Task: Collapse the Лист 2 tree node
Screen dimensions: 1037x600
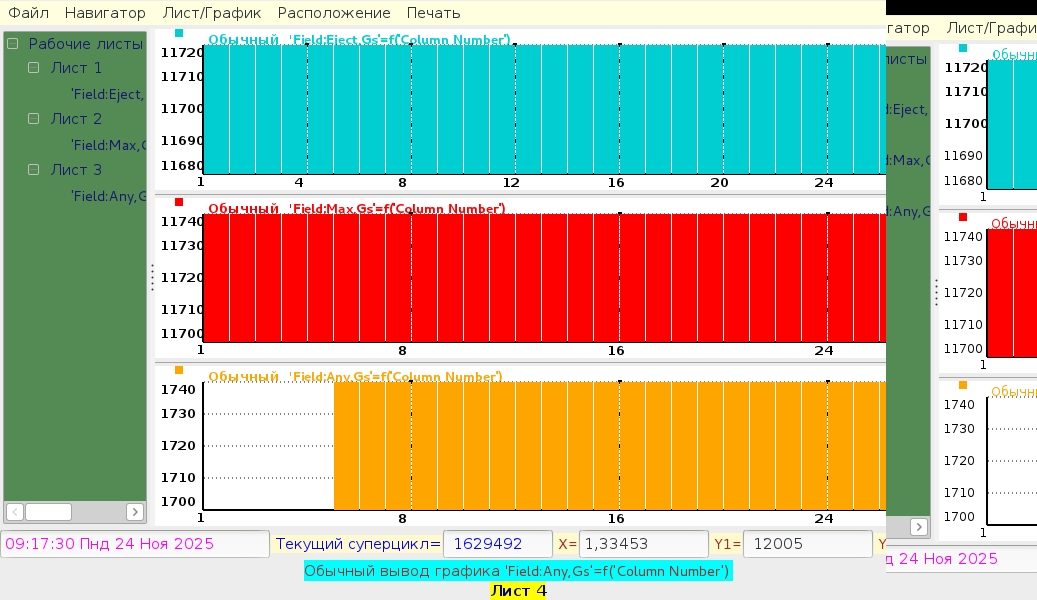Action: [x=34, y=119]
